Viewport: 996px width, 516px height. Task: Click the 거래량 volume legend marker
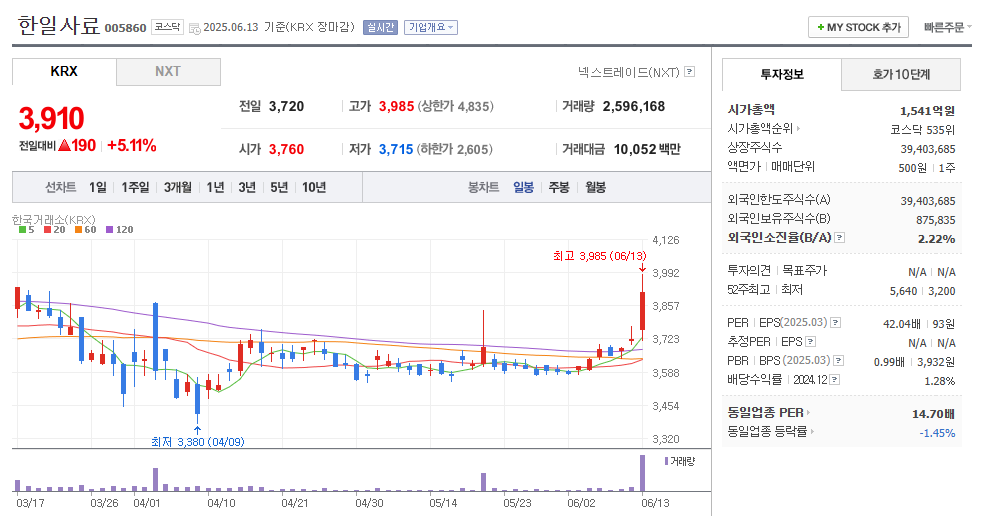(x=666, y=461)
